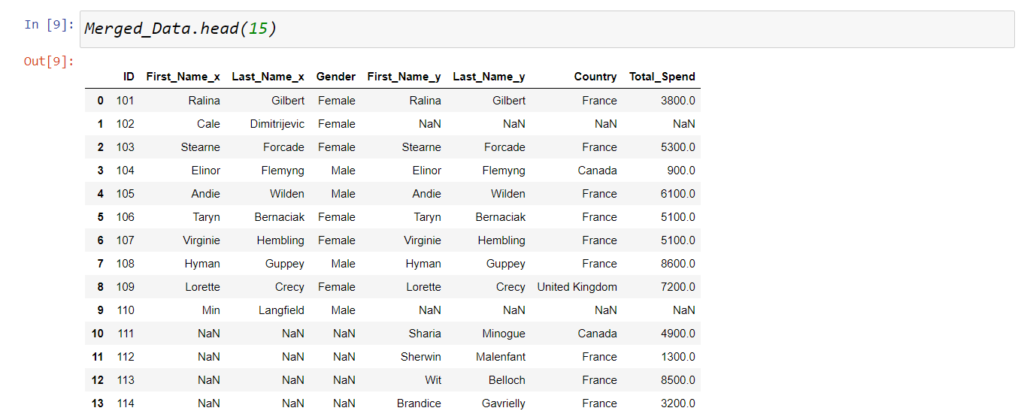Click the ID value 110
Viewport: 1024px width, 420px height.
[x=125, y=310]
